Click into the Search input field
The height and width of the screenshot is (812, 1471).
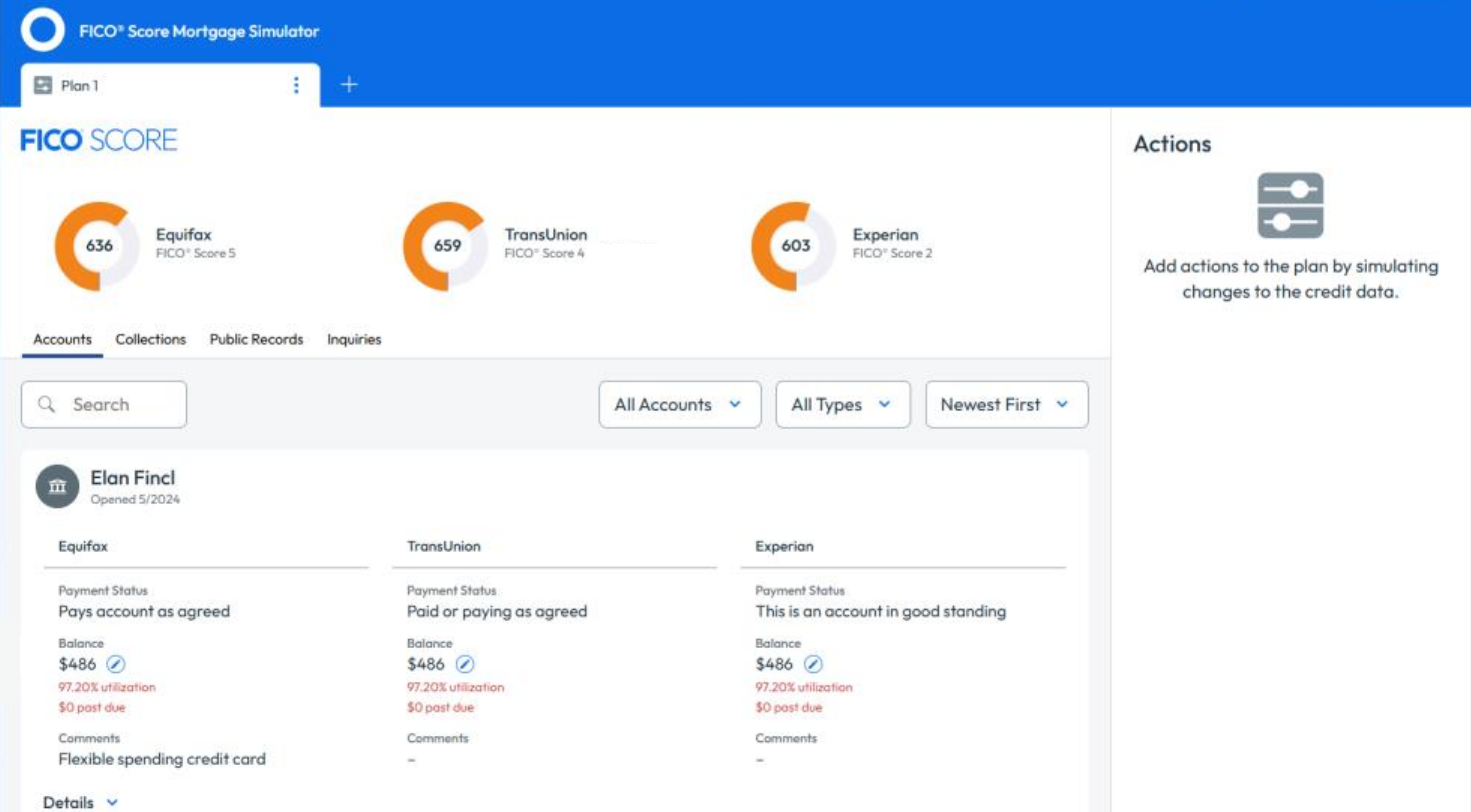point(104,405)
